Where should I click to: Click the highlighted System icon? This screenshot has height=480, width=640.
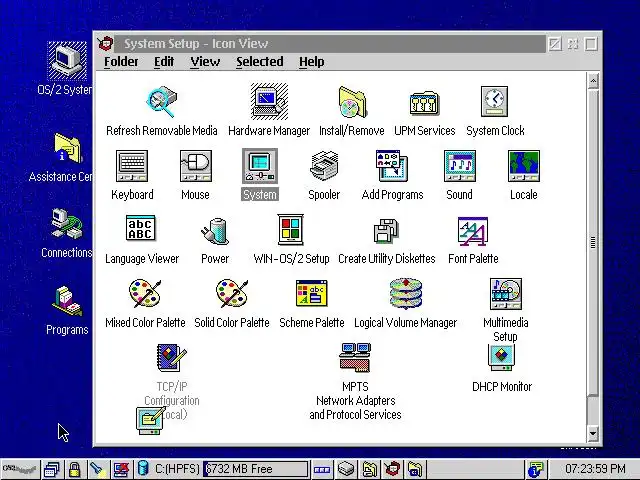click(x=260, y=166)
